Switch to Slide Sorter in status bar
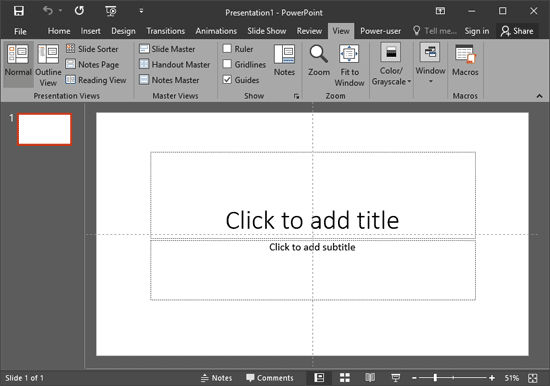Viewport: 550px width, 386px height. point(345,378)
